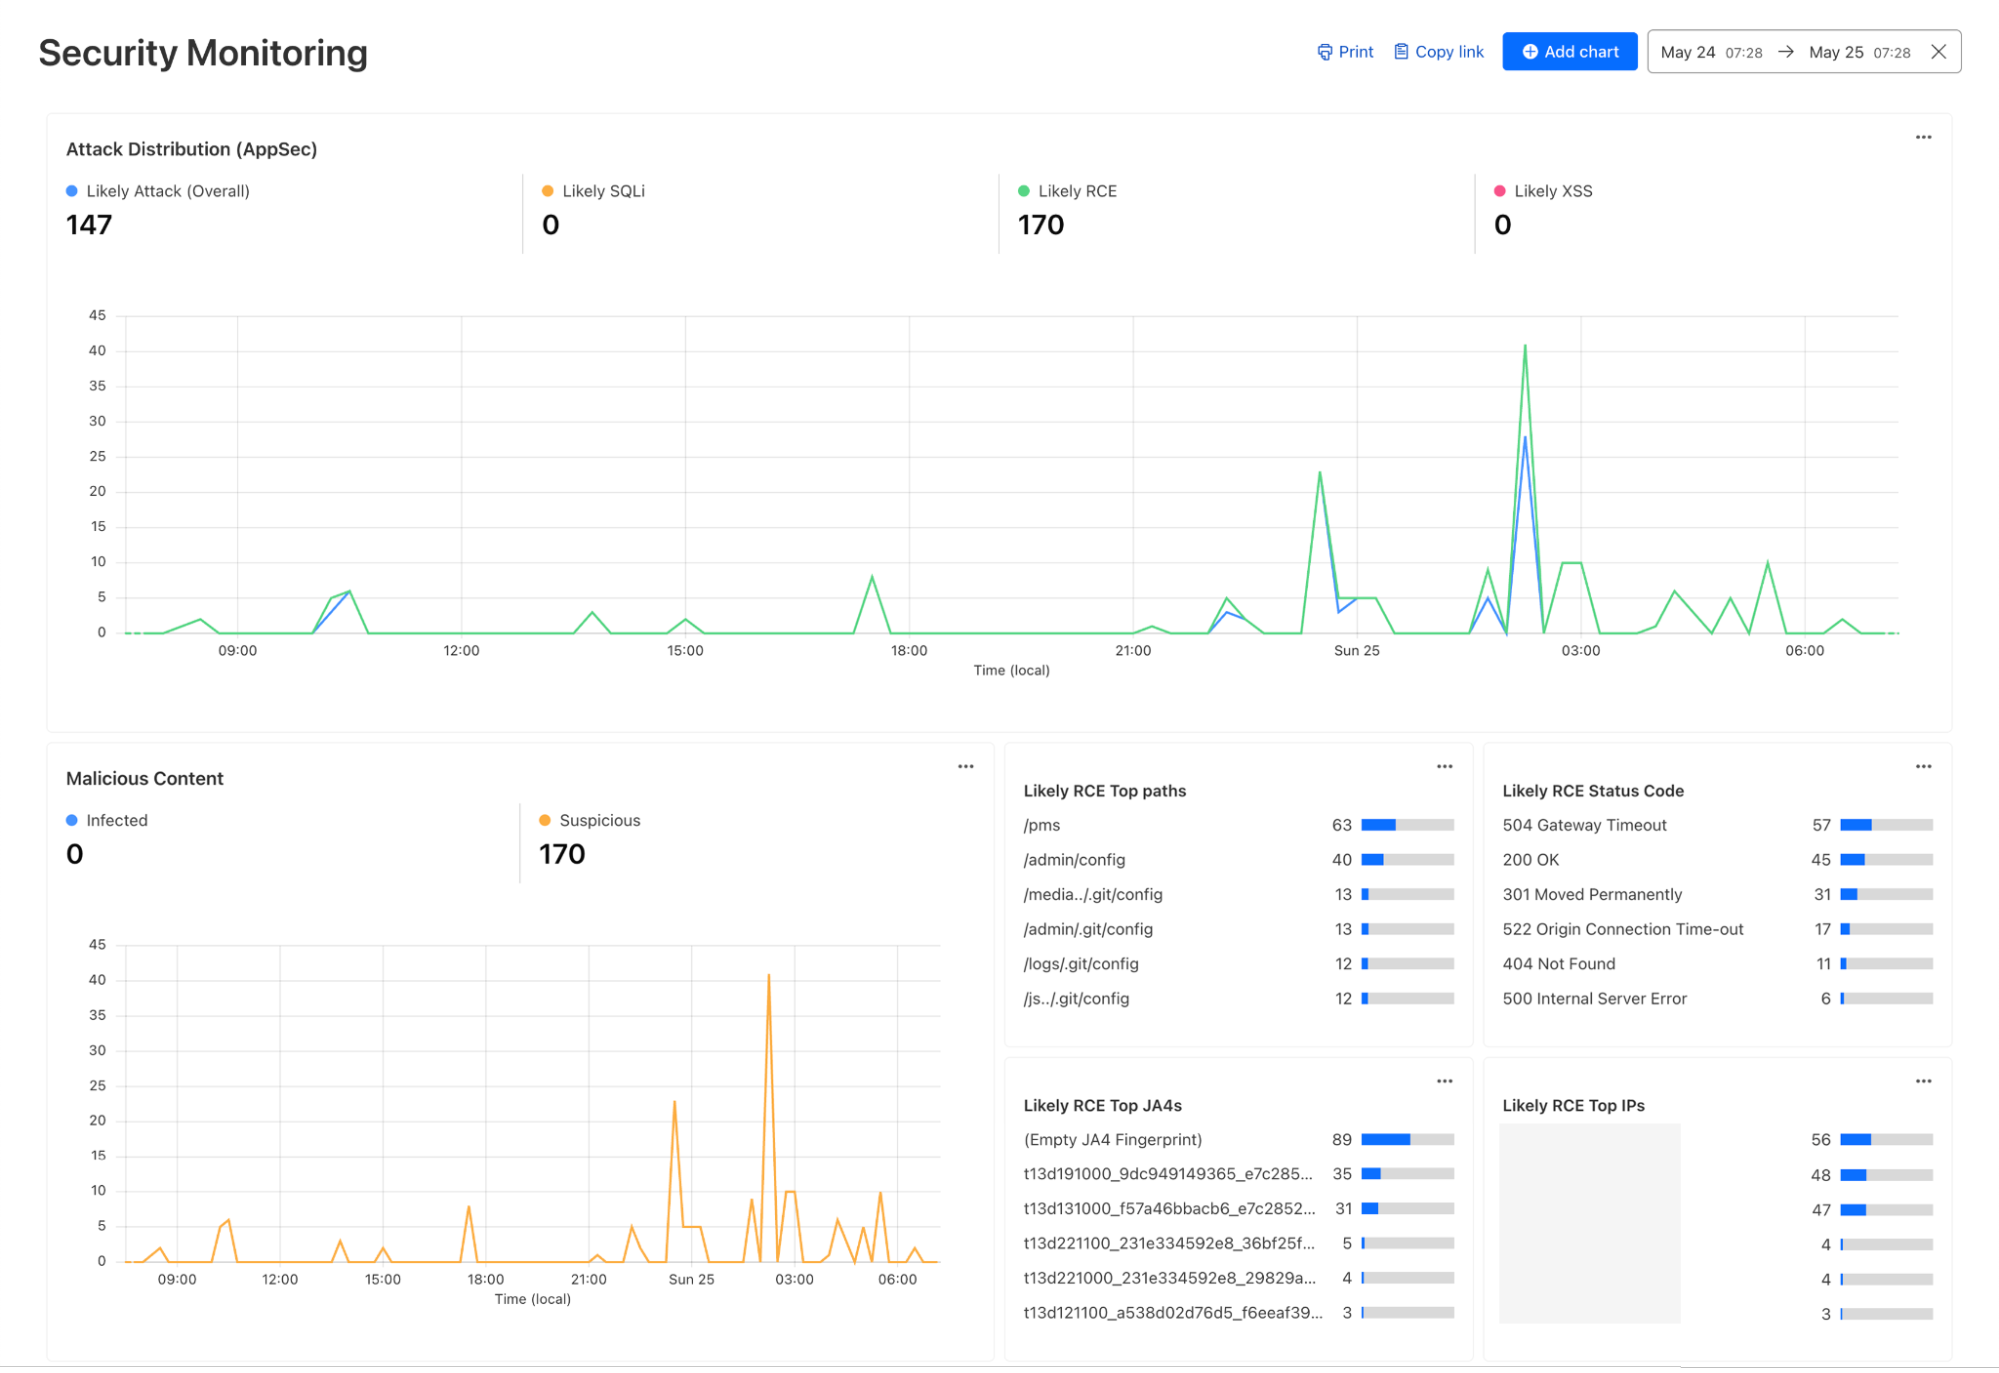1999x1373 pixels.
Task: Select the t13d121100_a538d02d76d5 JA4 row
Action: coord(1238,1312)
